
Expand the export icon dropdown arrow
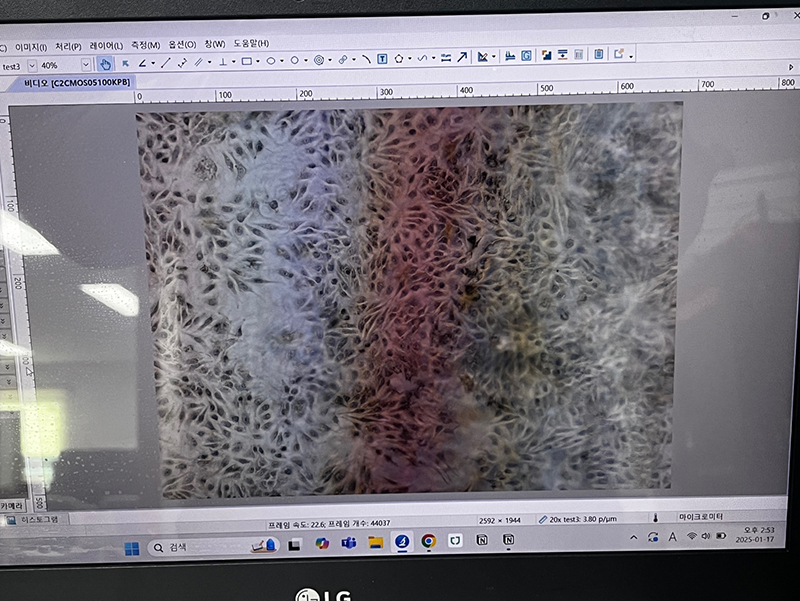point(631,56)
